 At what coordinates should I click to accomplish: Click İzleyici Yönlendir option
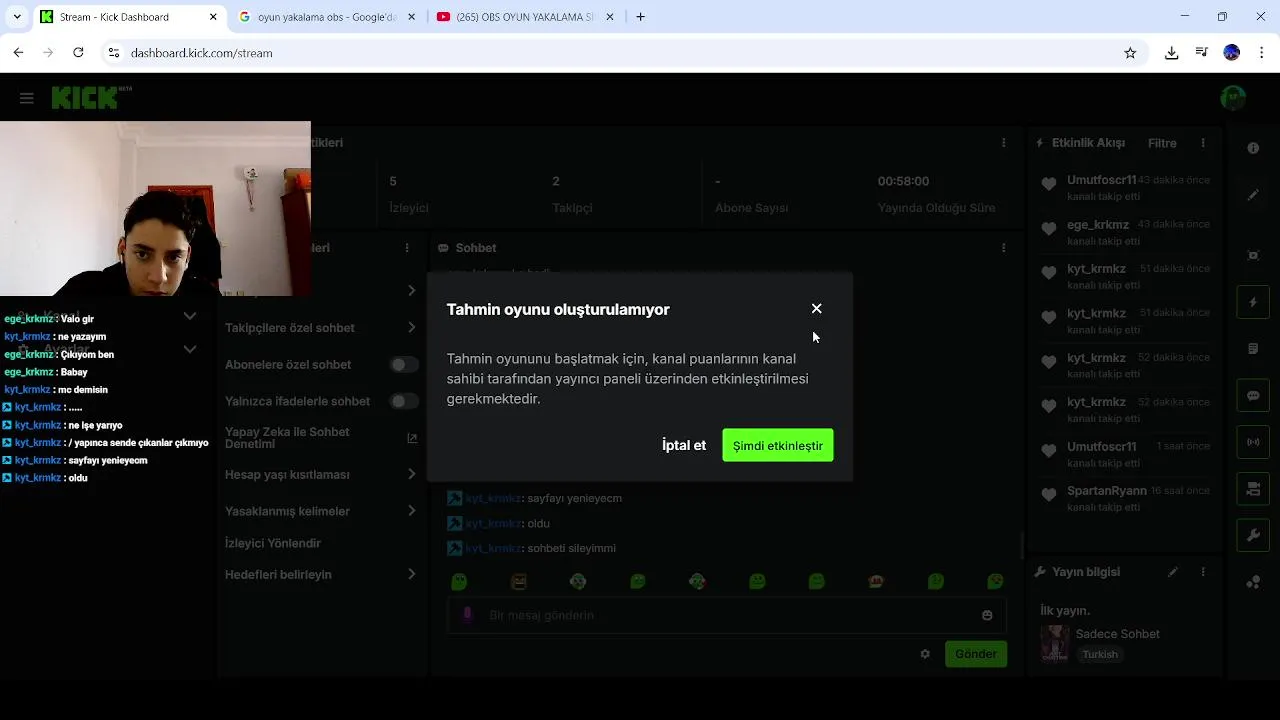pos(273,543)
